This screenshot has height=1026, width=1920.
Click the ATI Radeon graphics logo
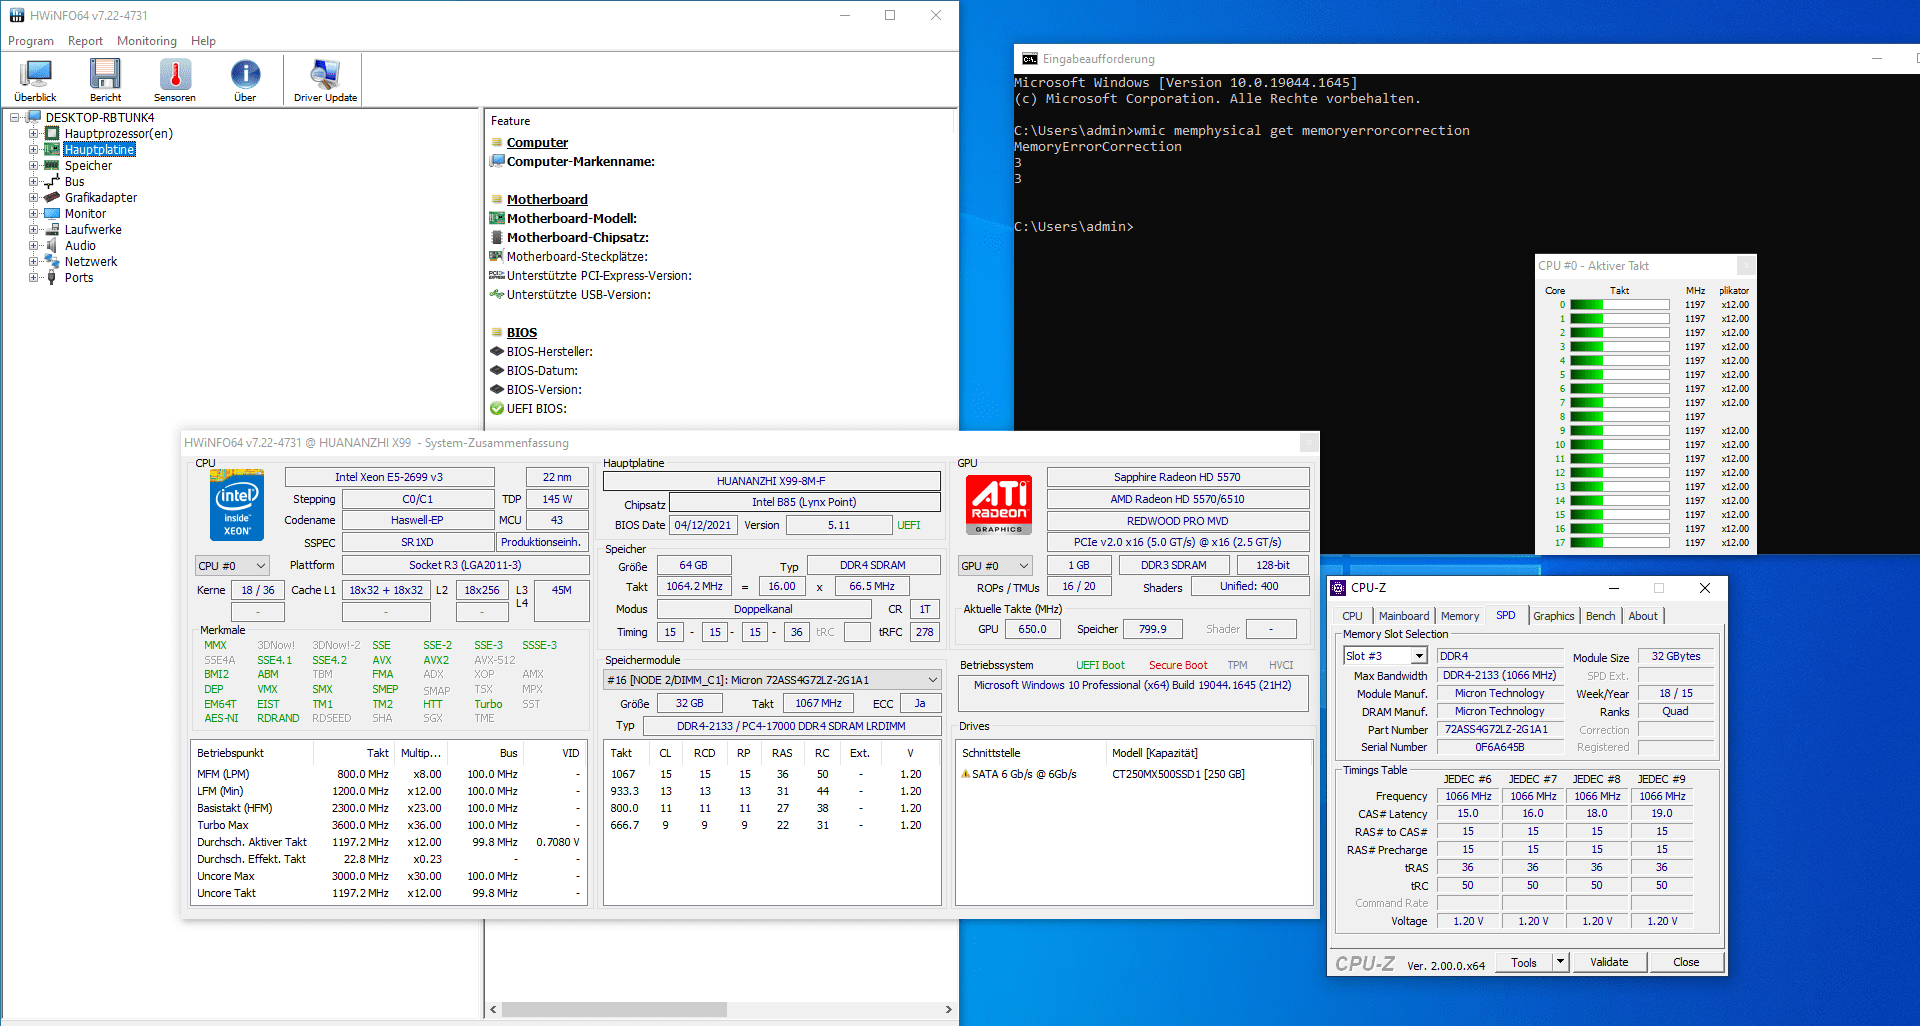pos(999,504)
